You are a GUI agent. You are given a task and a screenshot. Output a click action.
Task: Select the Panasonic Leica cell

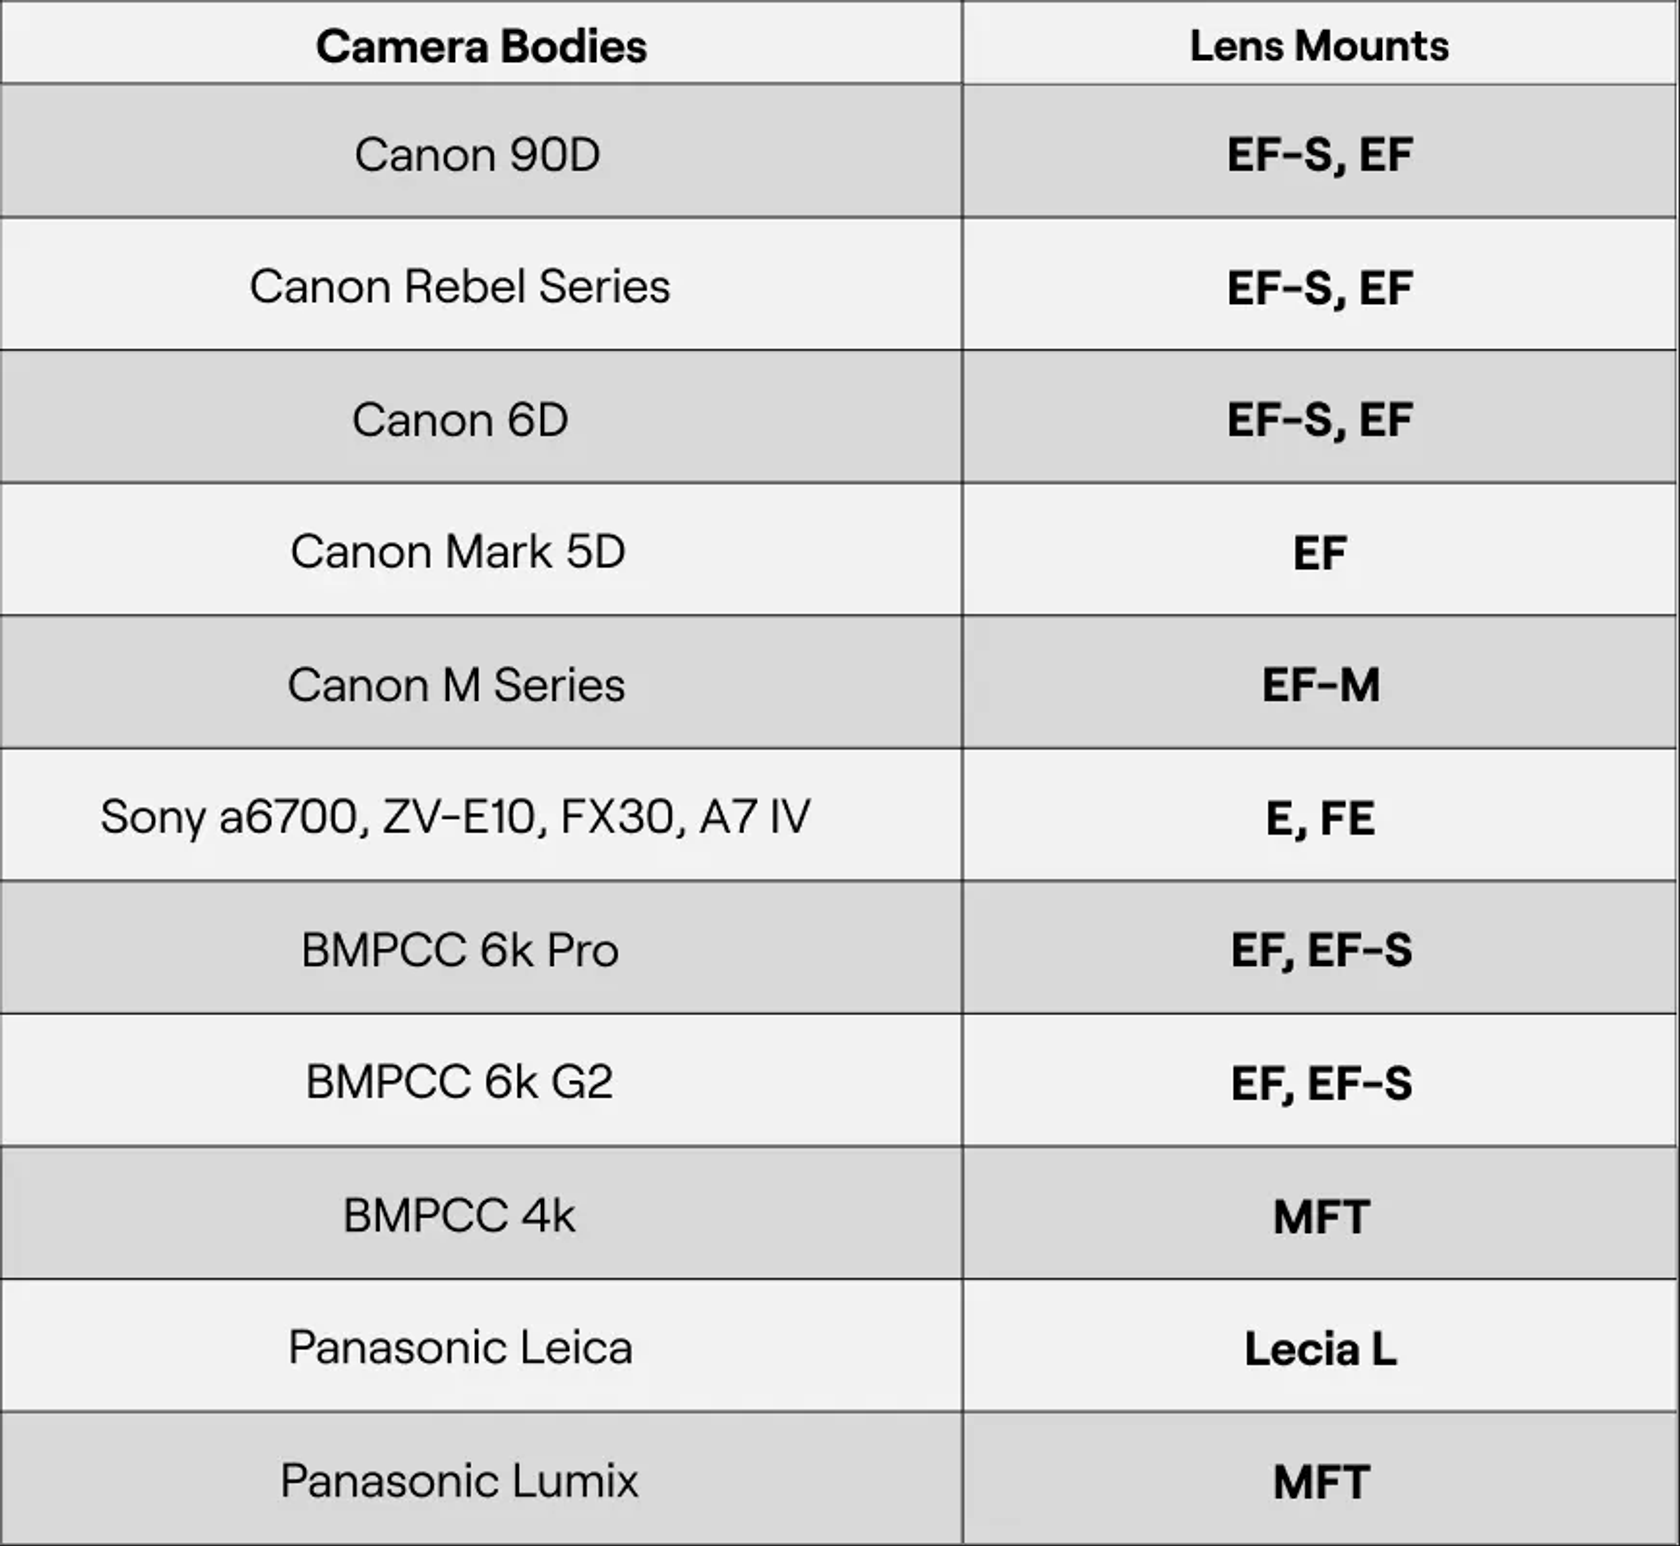click(x=460, y=1348)
